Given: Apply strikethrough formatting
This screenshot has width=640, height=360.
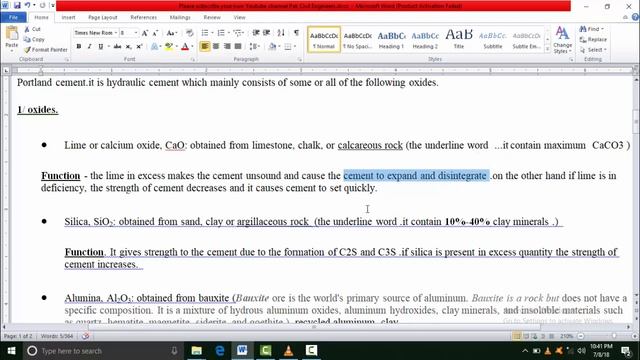Looking at the screenshot, I should tap(118, 47).
